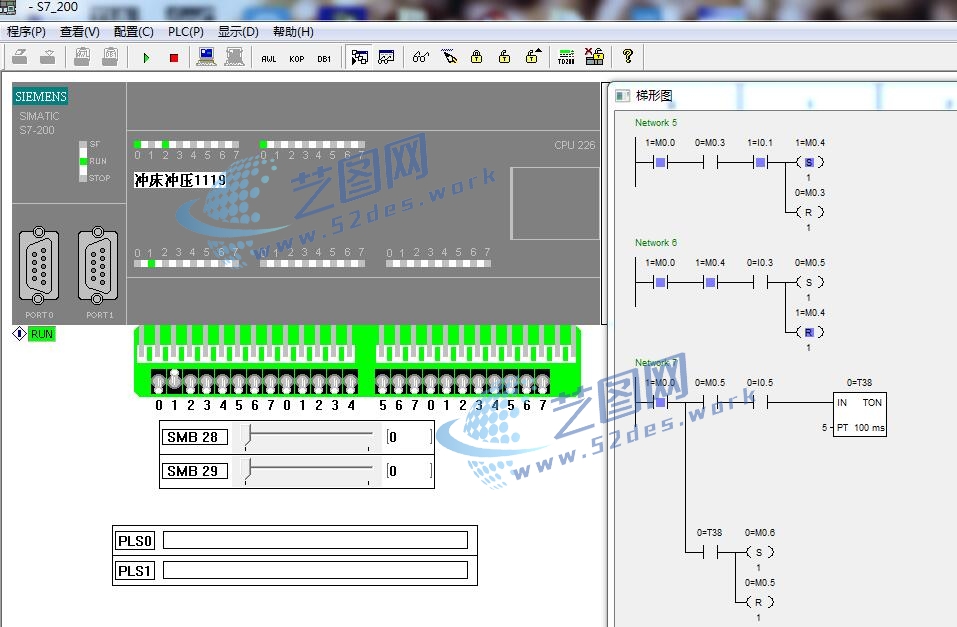Click the PORT0 serial connector

39,266
